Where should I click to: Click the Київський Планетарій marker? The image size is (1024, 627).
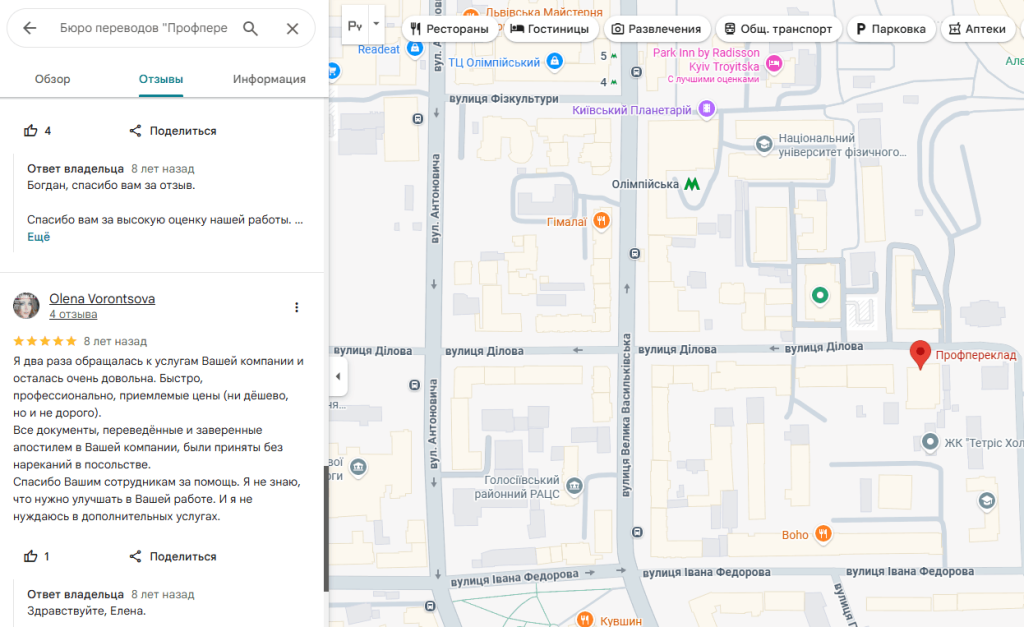click(x=707, y=108)
